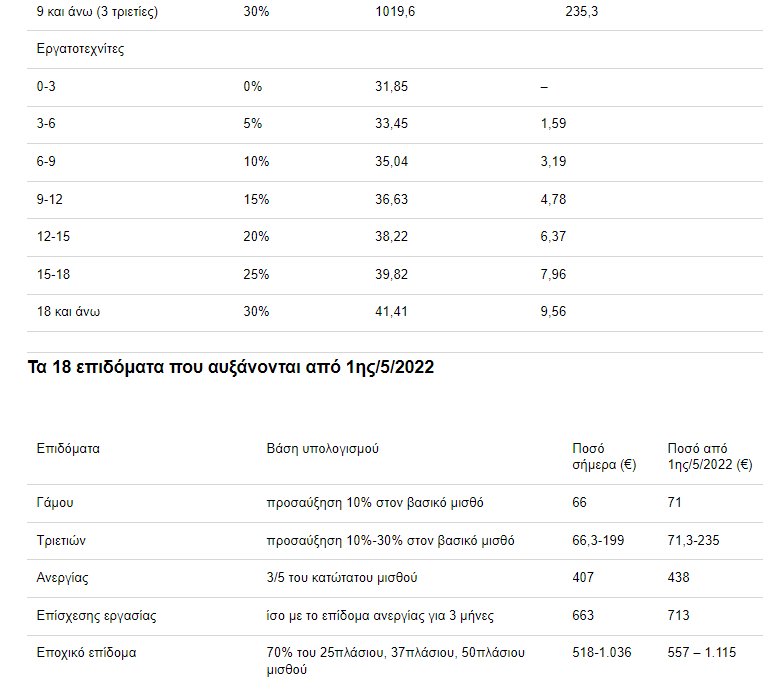The image size is (775, 686).
Task: Click heading Τα 18 επιδόματα που αυξάνονται
Action: 231,367
